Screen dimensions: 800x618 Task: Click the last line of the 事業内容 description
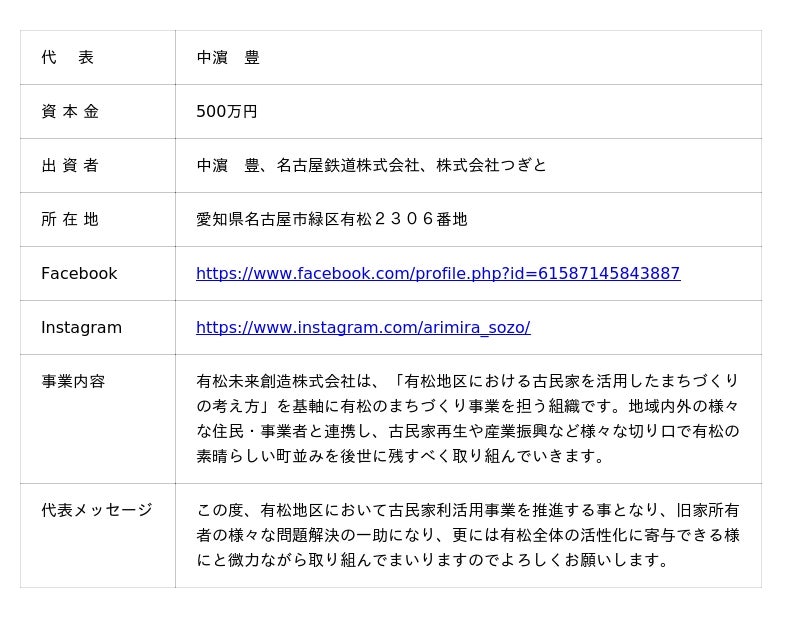point(401,456)
